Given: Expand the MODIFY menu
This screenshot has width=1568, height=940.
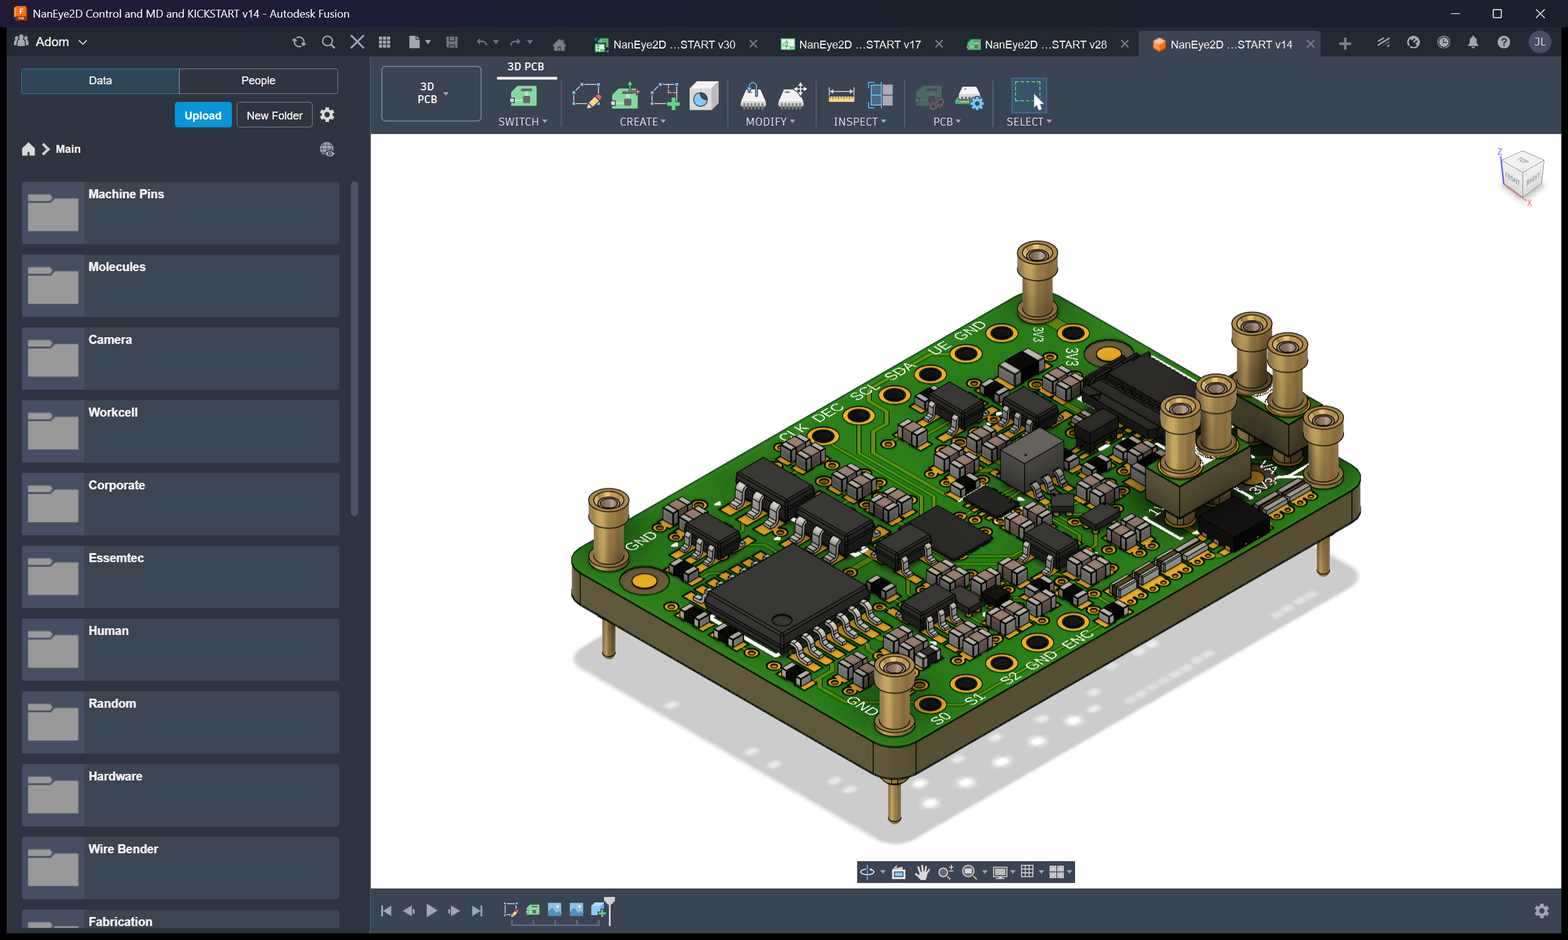Looking at the screenshot, I should (770, 122).
